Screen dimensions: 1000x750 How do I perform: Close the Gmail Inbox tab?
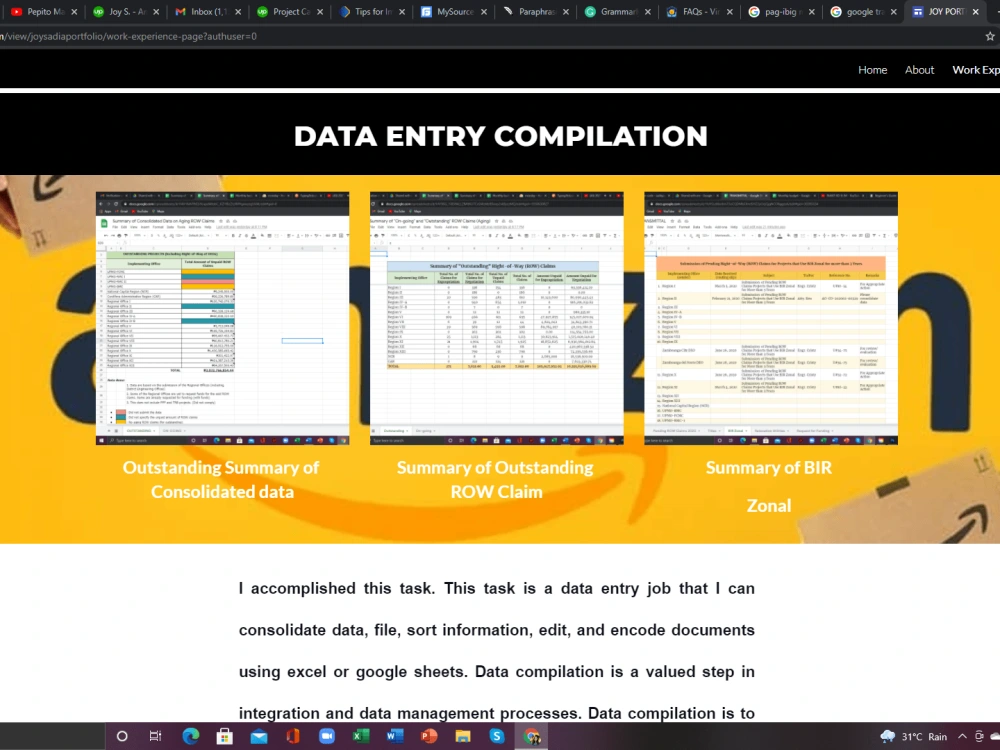click(238, 11)
